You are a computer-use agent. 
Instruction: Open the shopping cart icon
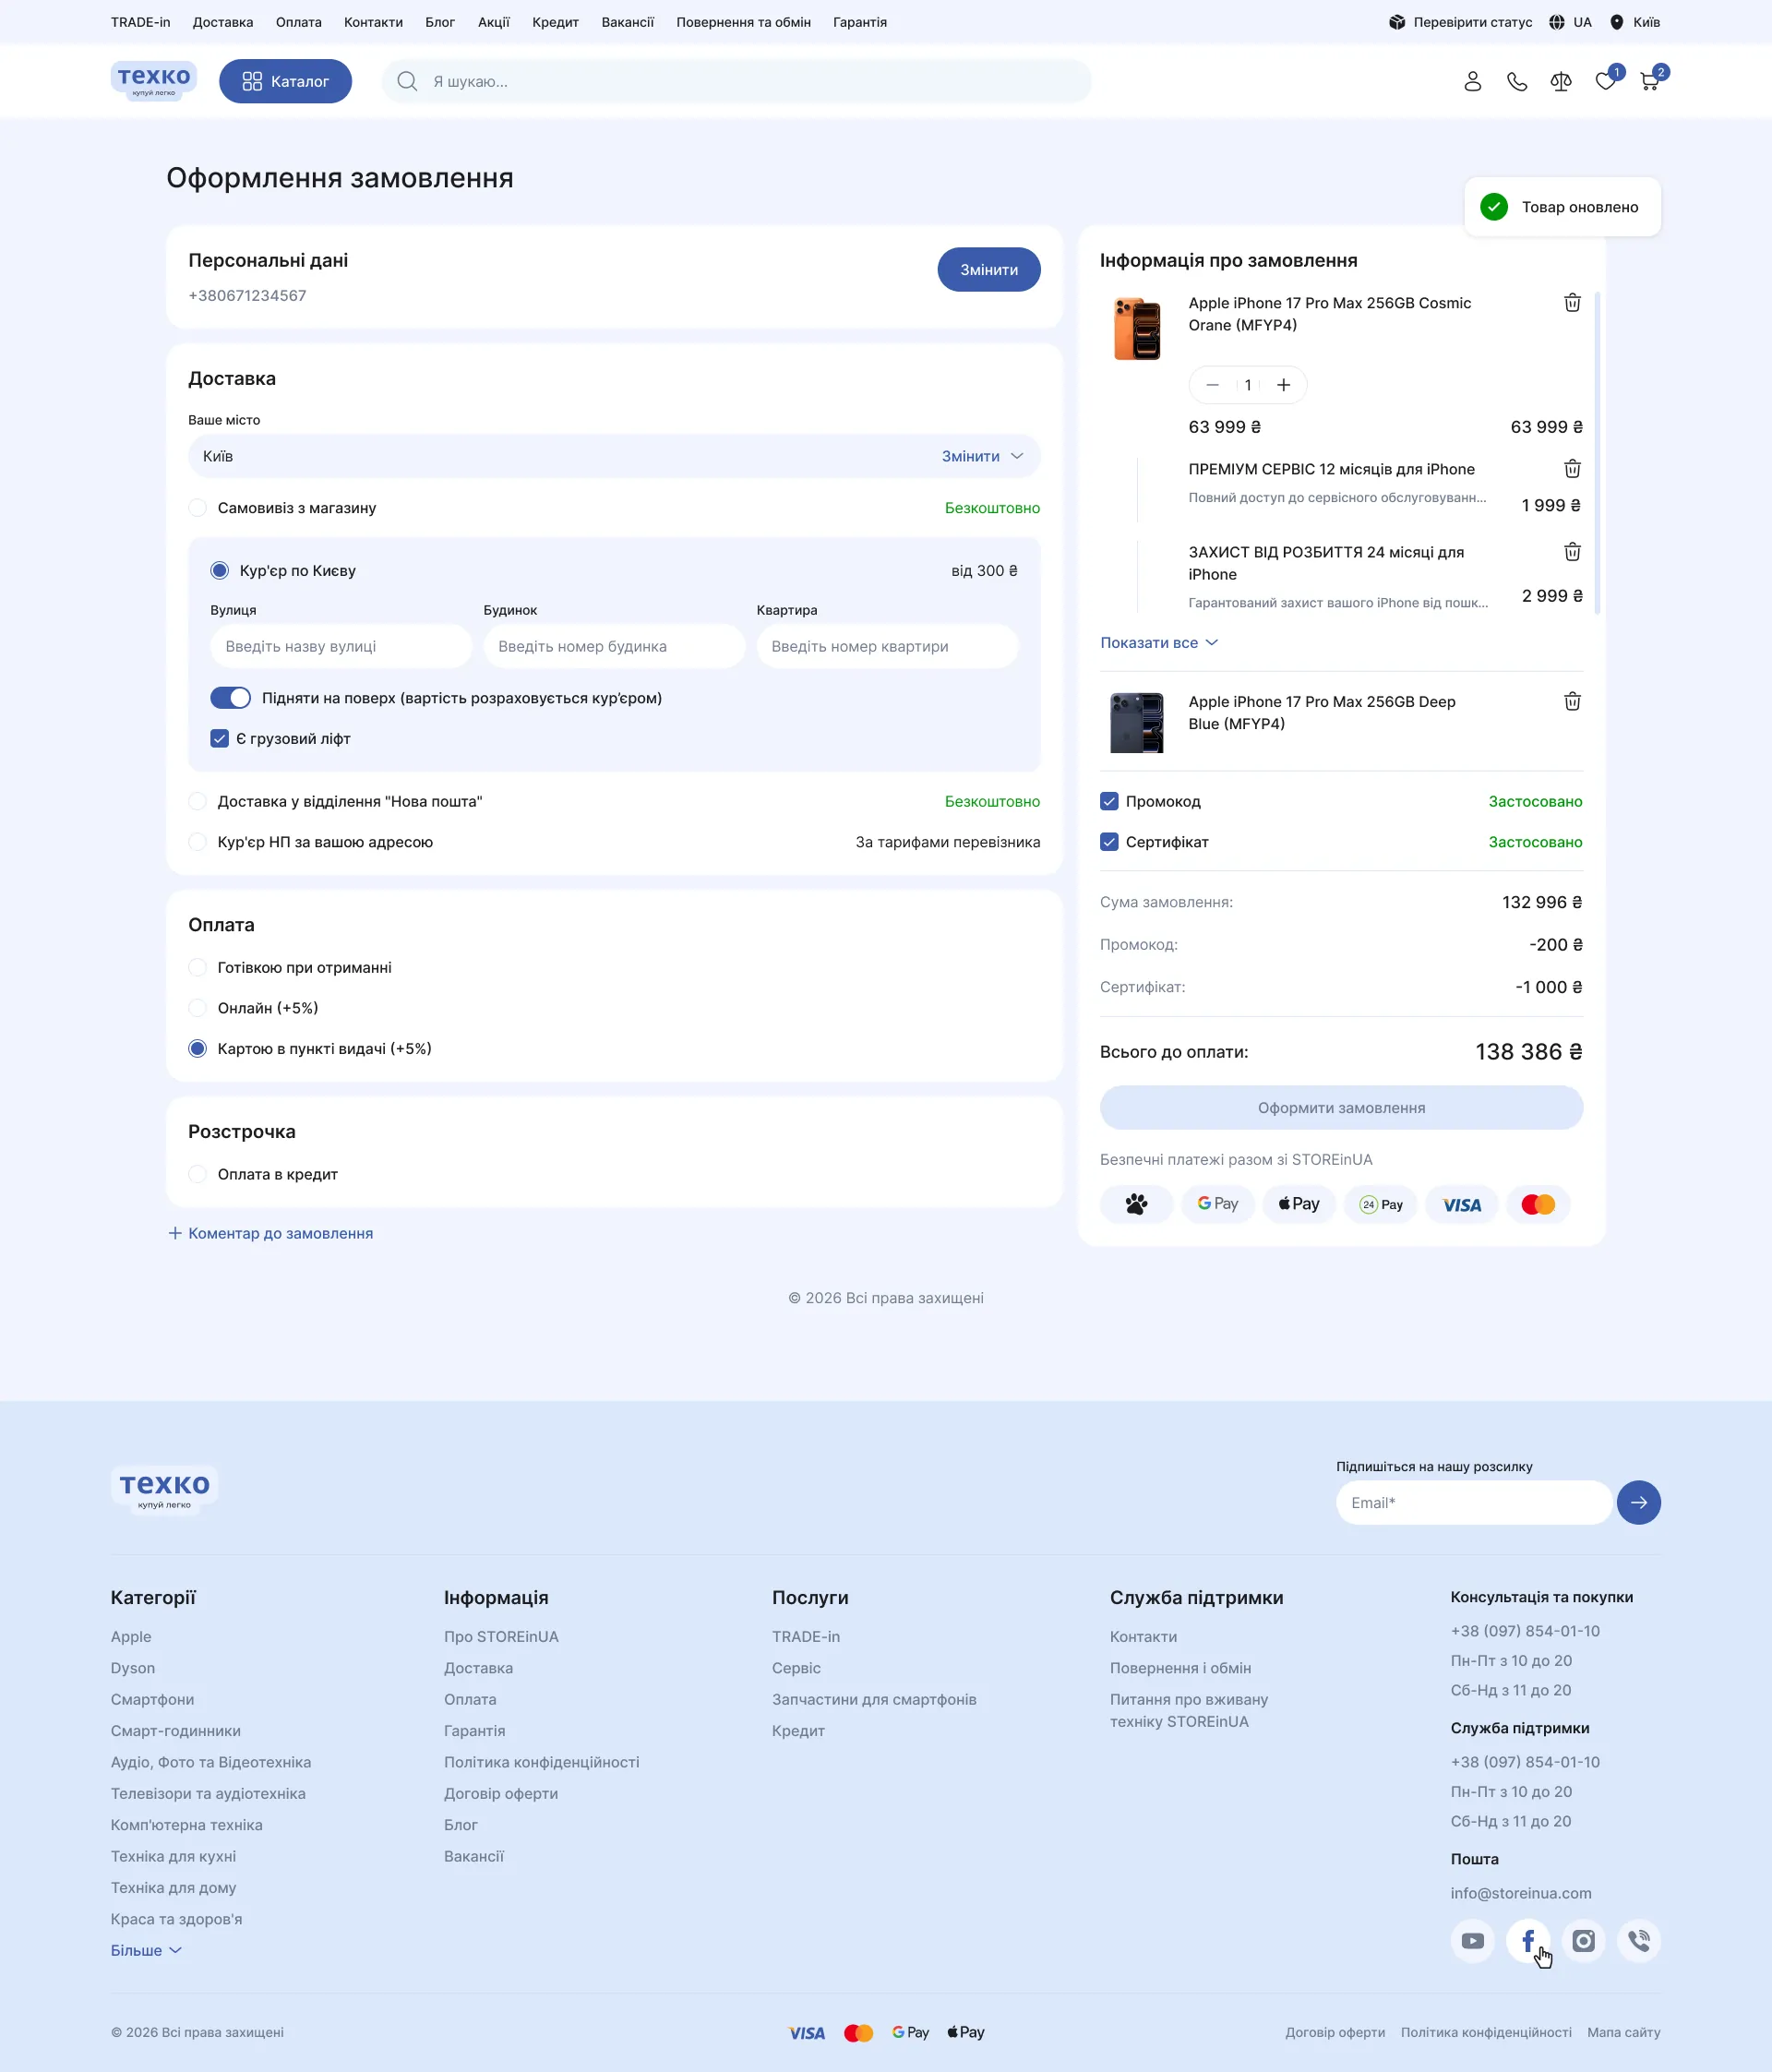point(1649,81)
